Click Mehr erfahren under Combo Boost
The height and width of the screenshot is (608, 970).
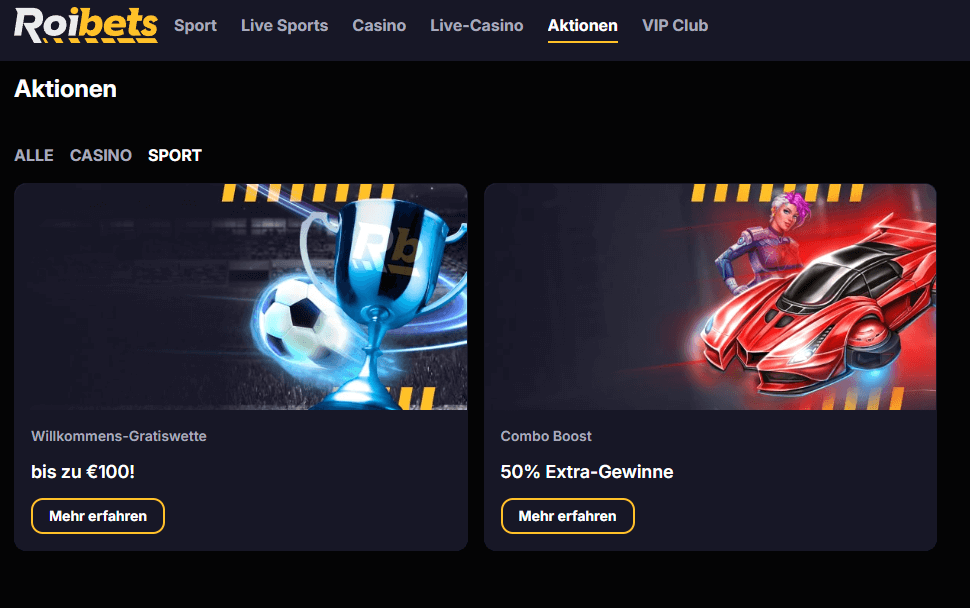(567, 516)
